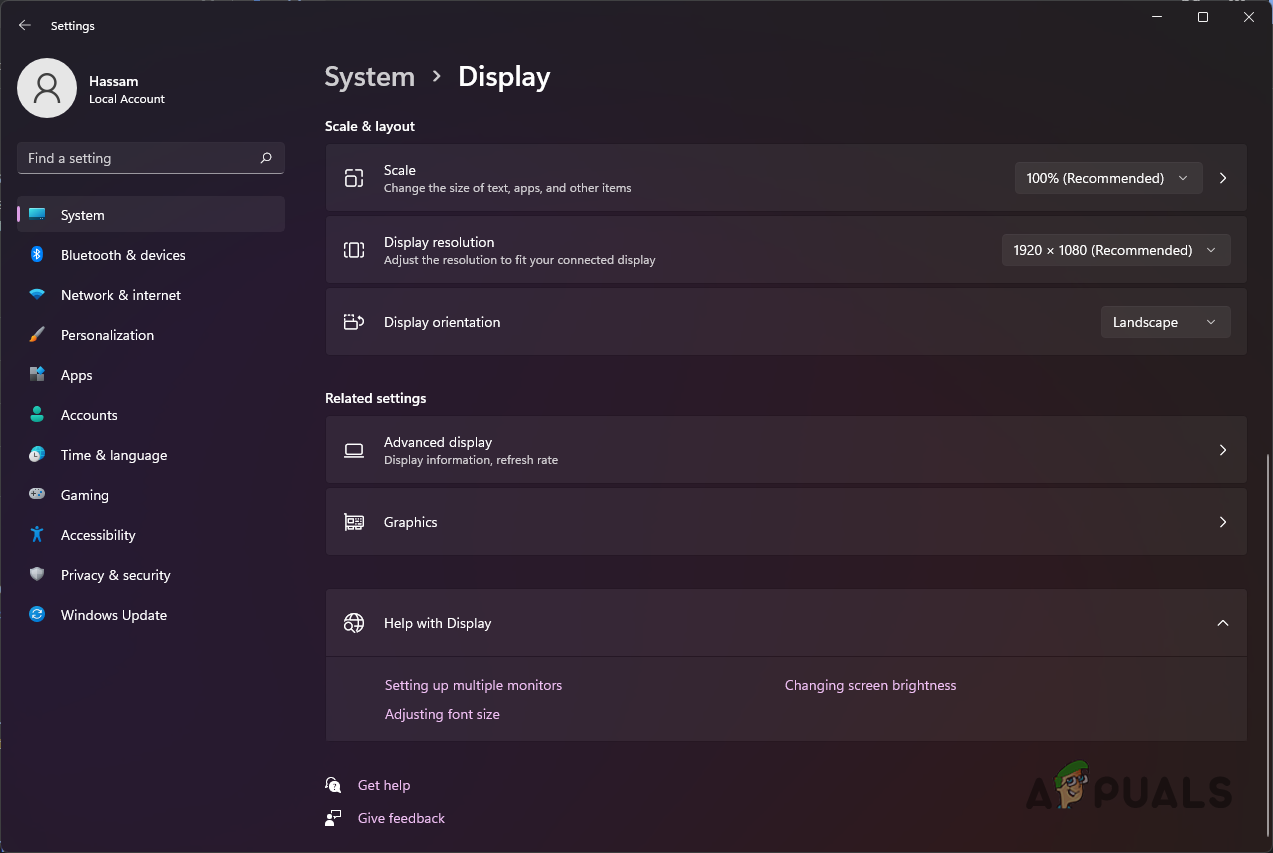
Task: Click the Bluetooth icon in sidebar
Action: (x=37, y=255)
